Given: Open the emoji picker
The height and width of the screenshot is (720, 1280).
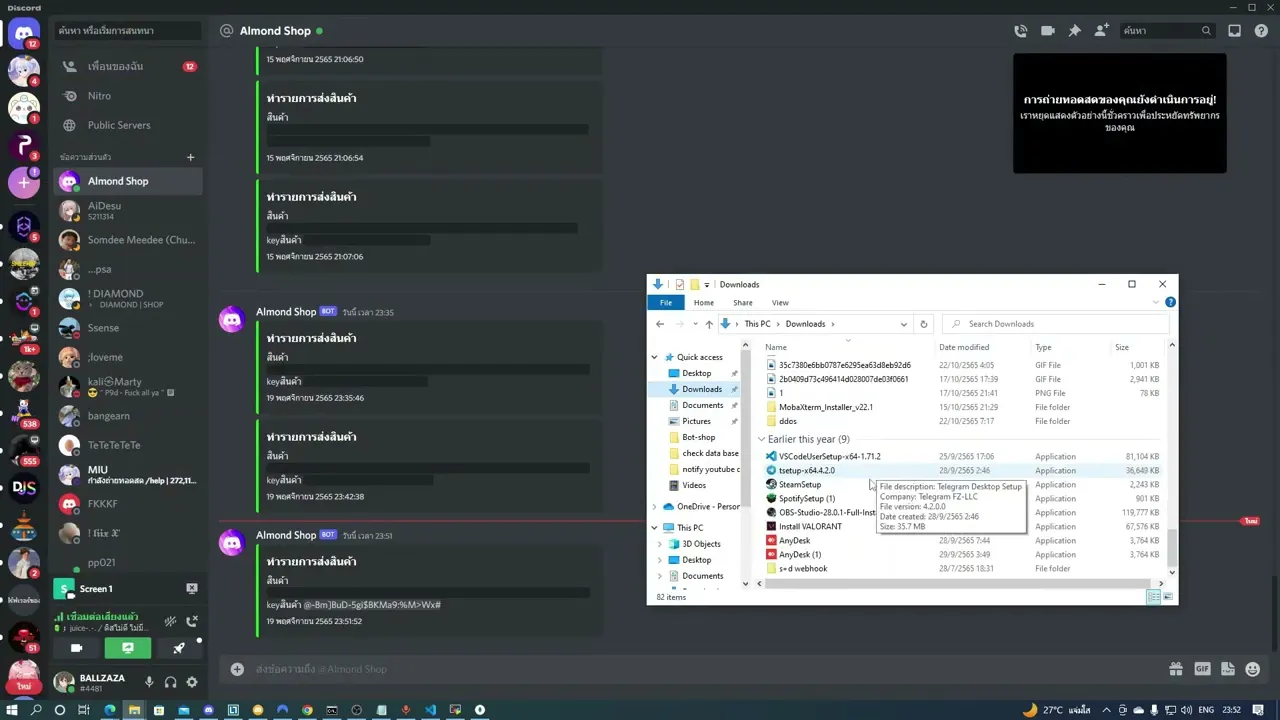Looking at the screenshot, I should 1253,669.
